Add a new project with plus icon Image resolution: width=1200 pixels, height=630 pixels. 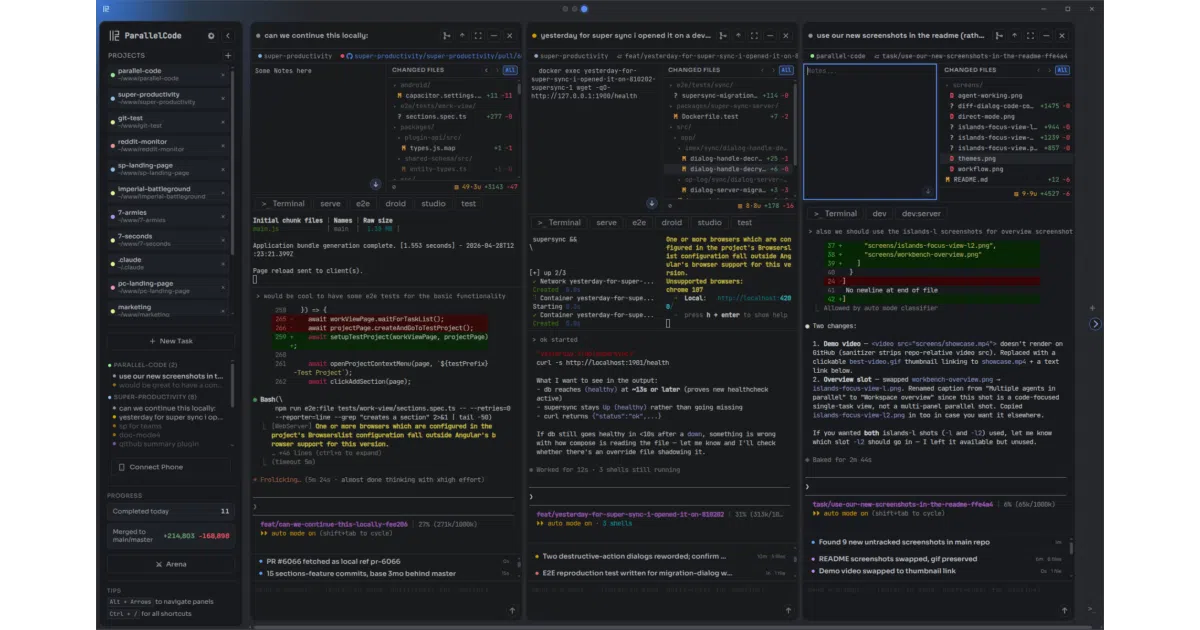coord(228,56)
